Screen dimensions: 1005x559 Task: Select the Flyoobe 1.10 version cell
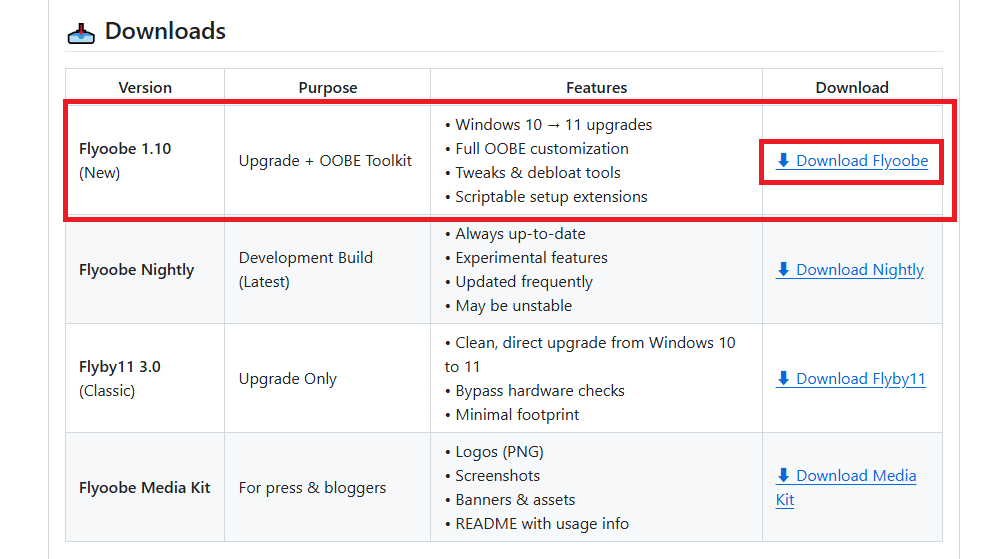pyautogui.click(x=125, y=149)
